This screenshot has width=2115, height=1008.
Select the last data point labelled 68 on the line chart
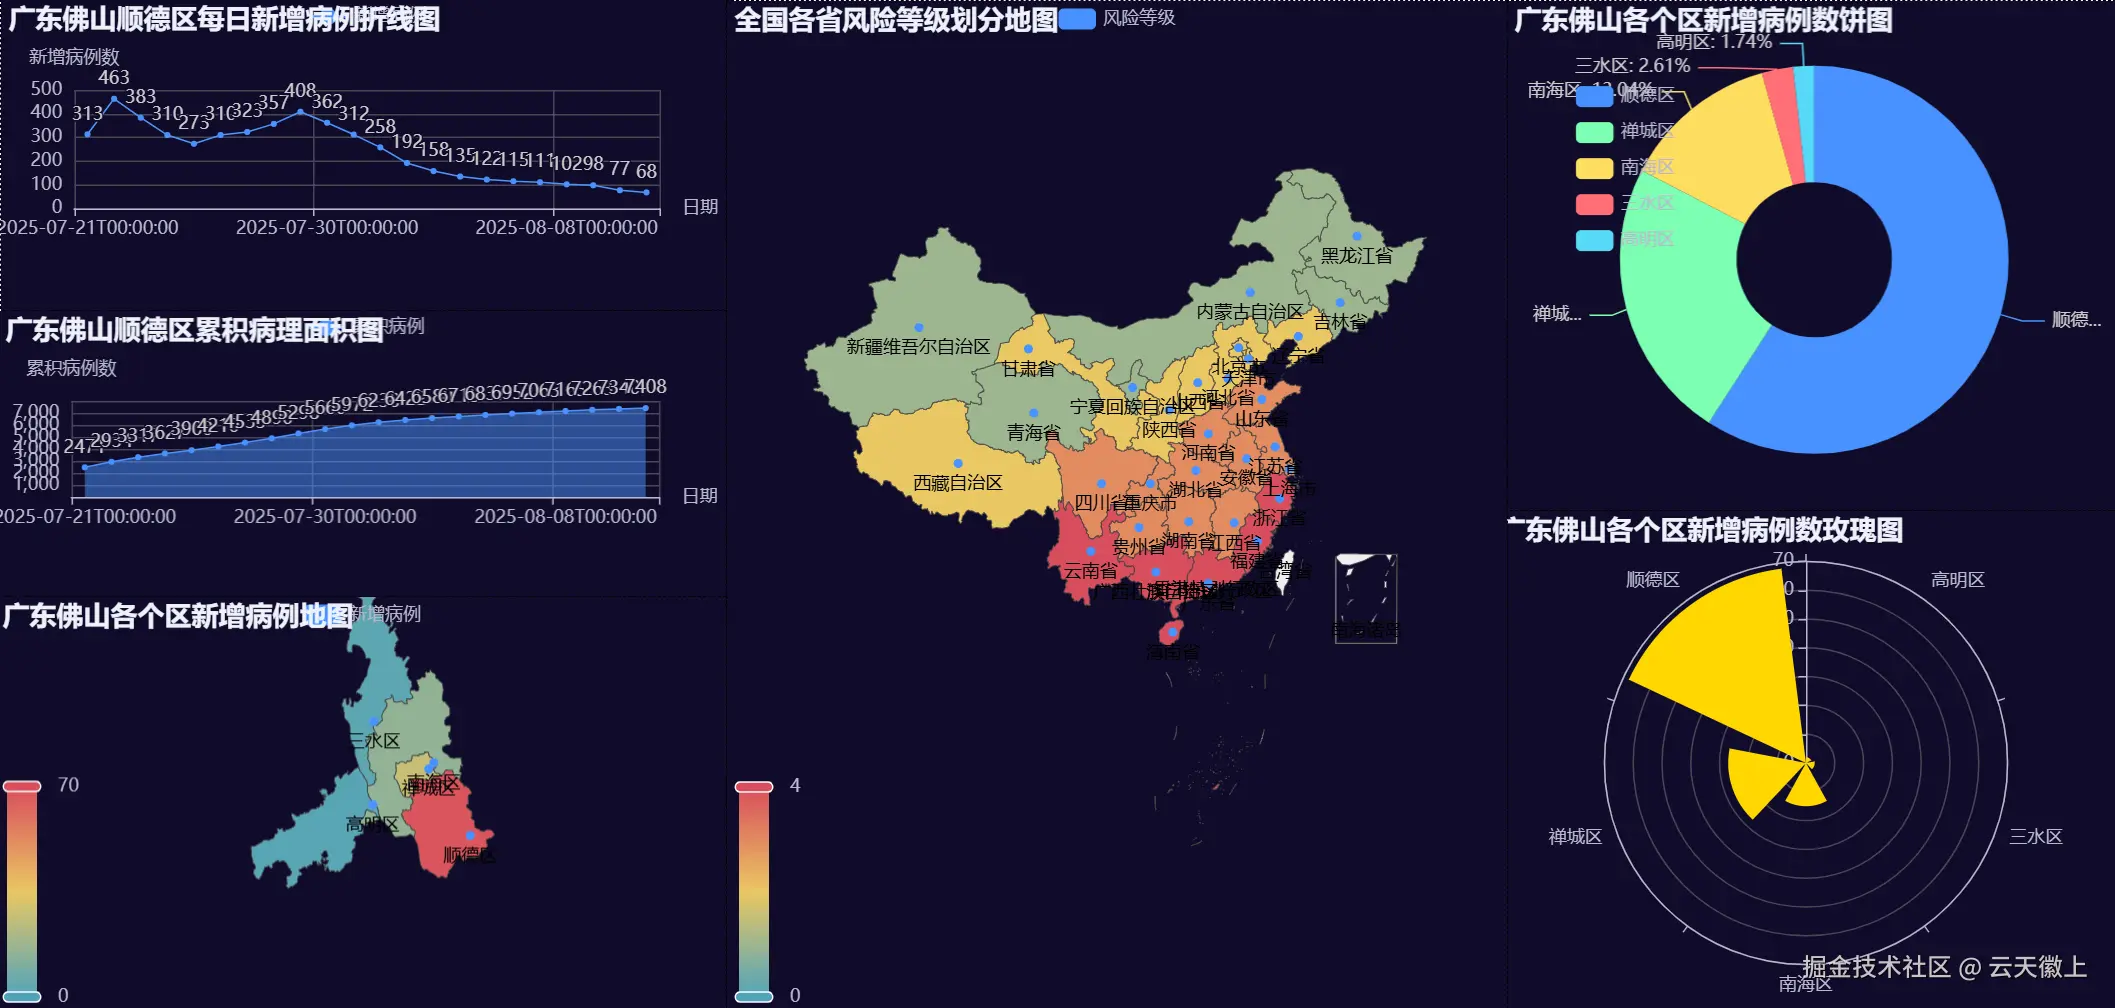pos(646,192)
